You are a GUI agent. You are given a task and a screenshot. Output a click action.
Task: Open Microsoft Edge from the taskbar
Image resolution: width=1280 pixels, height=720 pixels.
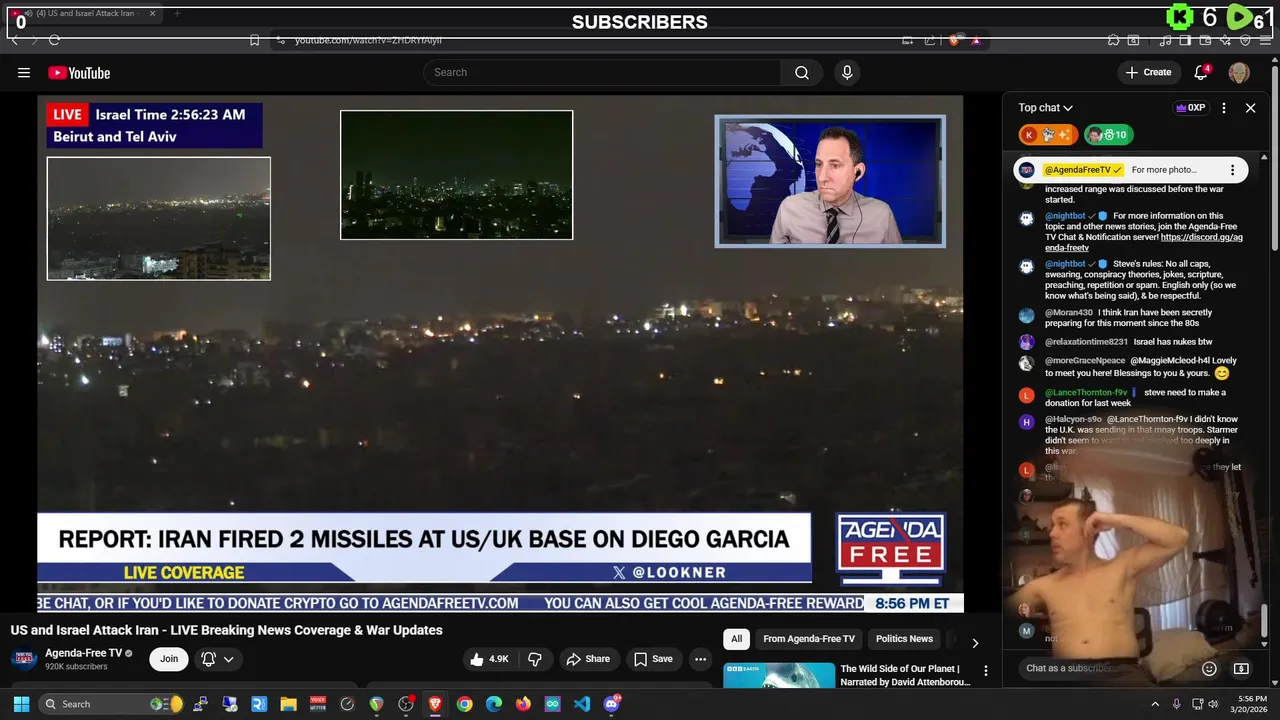pyautogui.click(x=494, y=704)
